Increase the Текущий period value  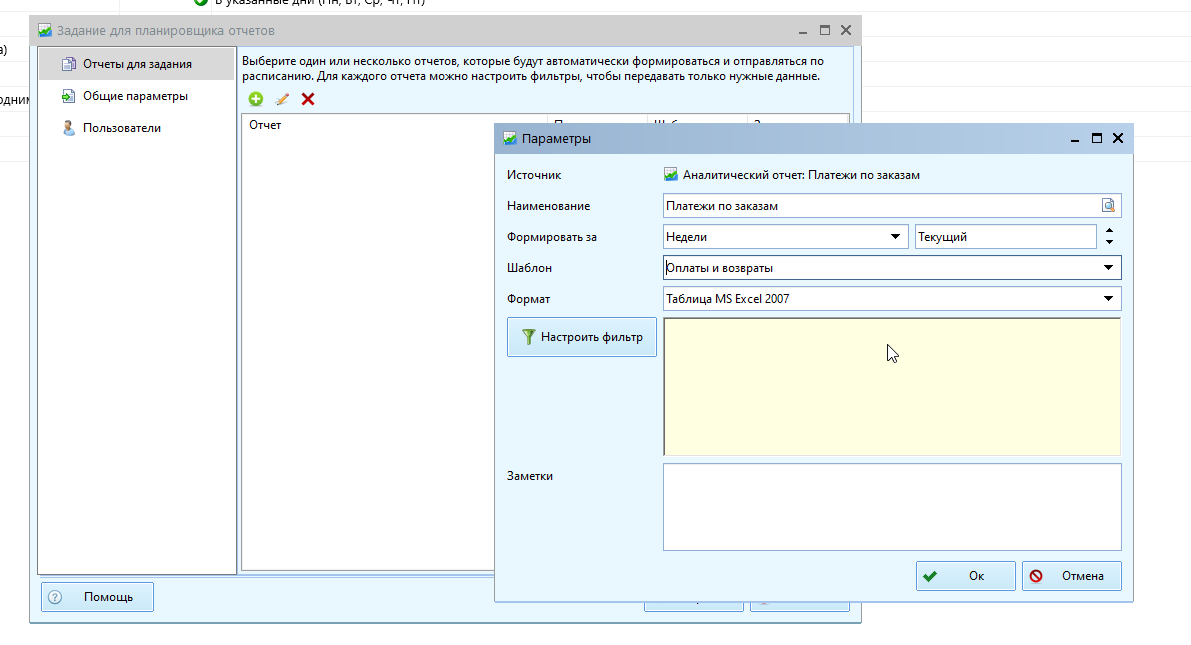(1110, 230)
